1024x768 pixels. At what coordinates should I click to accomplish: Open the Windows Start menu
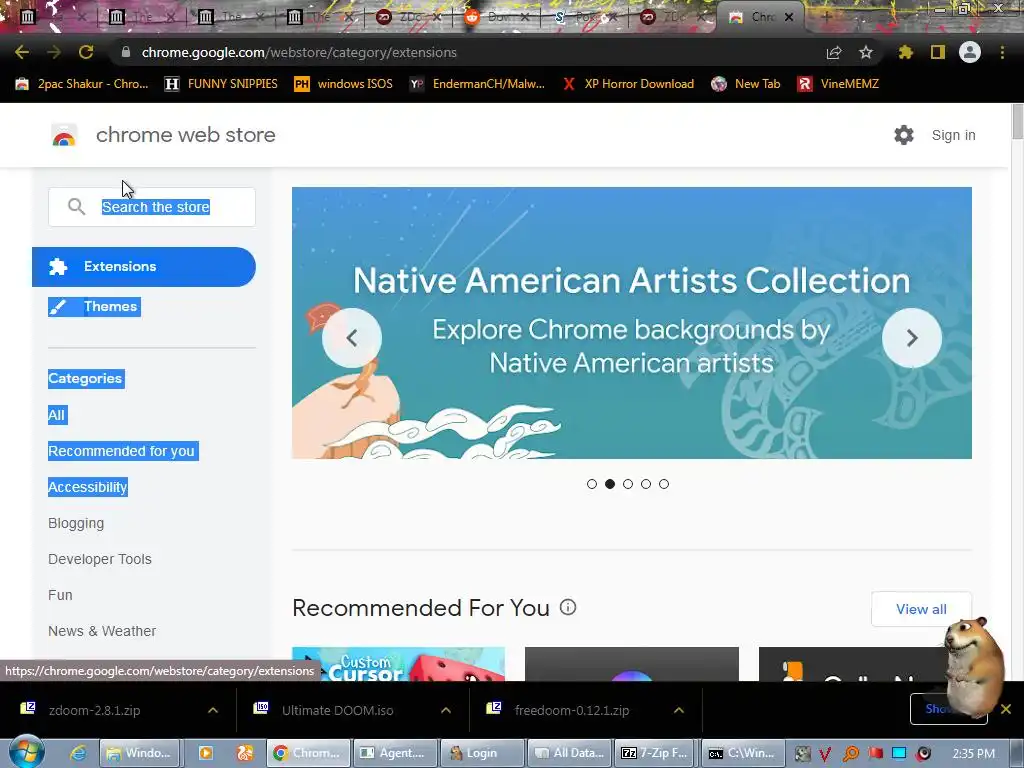pyautogui.click(x=26, y=752)
